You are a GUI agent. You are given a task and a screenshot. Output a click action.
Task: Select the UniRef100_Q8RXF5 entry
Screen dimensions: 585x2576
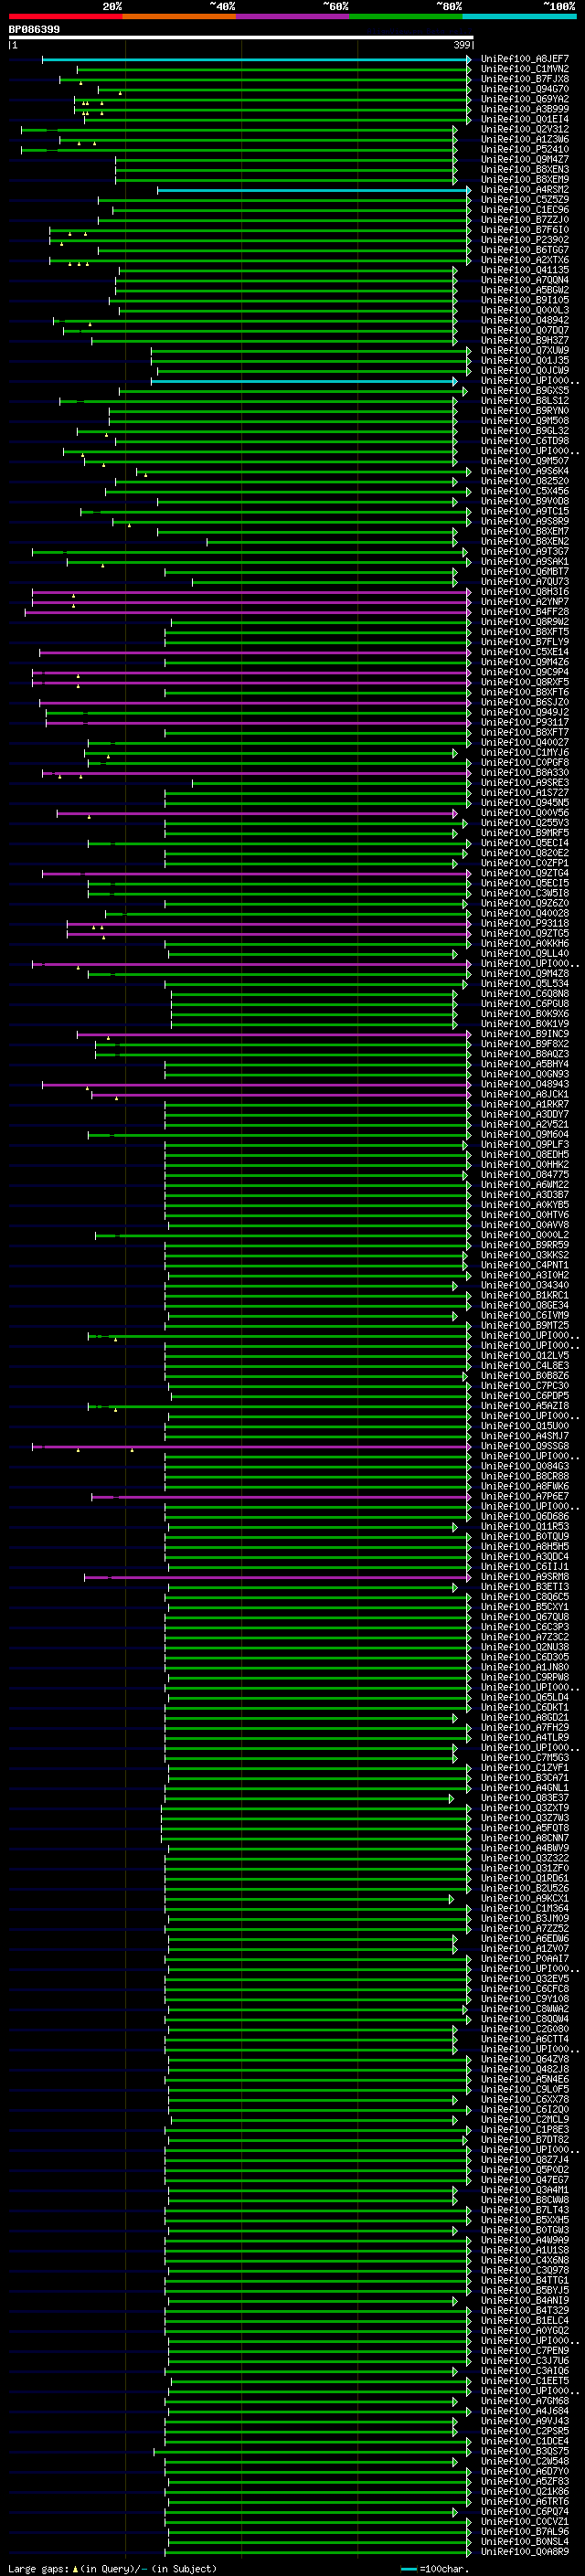coord(524,682)
